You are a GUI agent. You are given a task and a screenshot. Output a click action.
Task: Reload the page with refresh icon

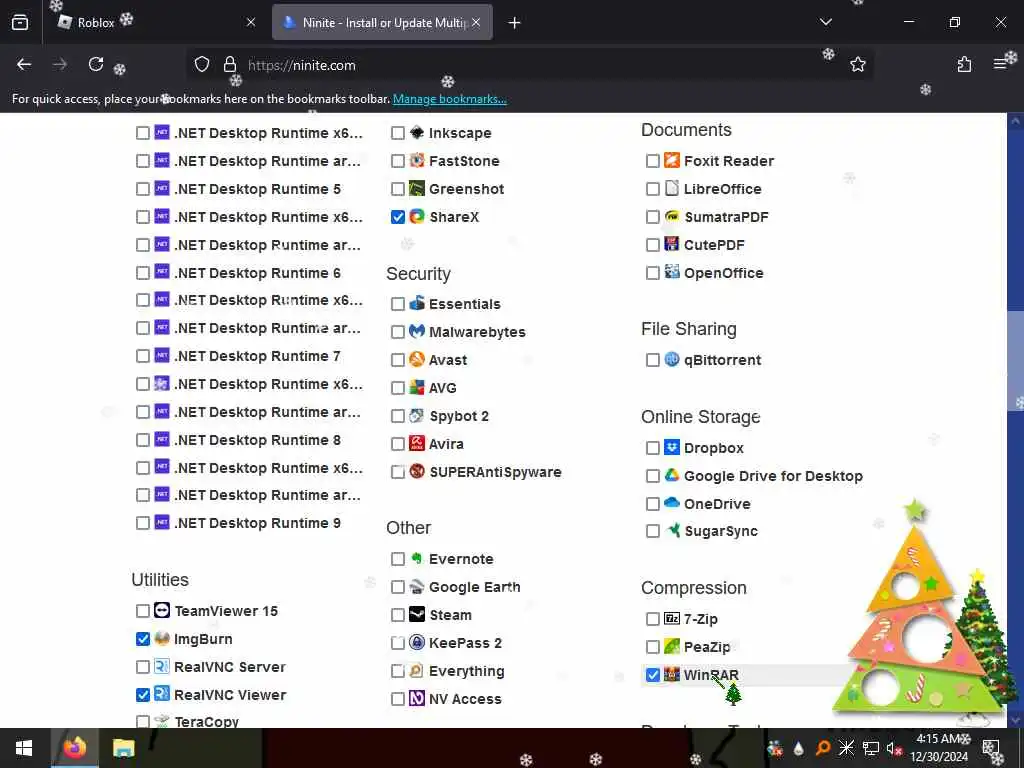(96, 64)
